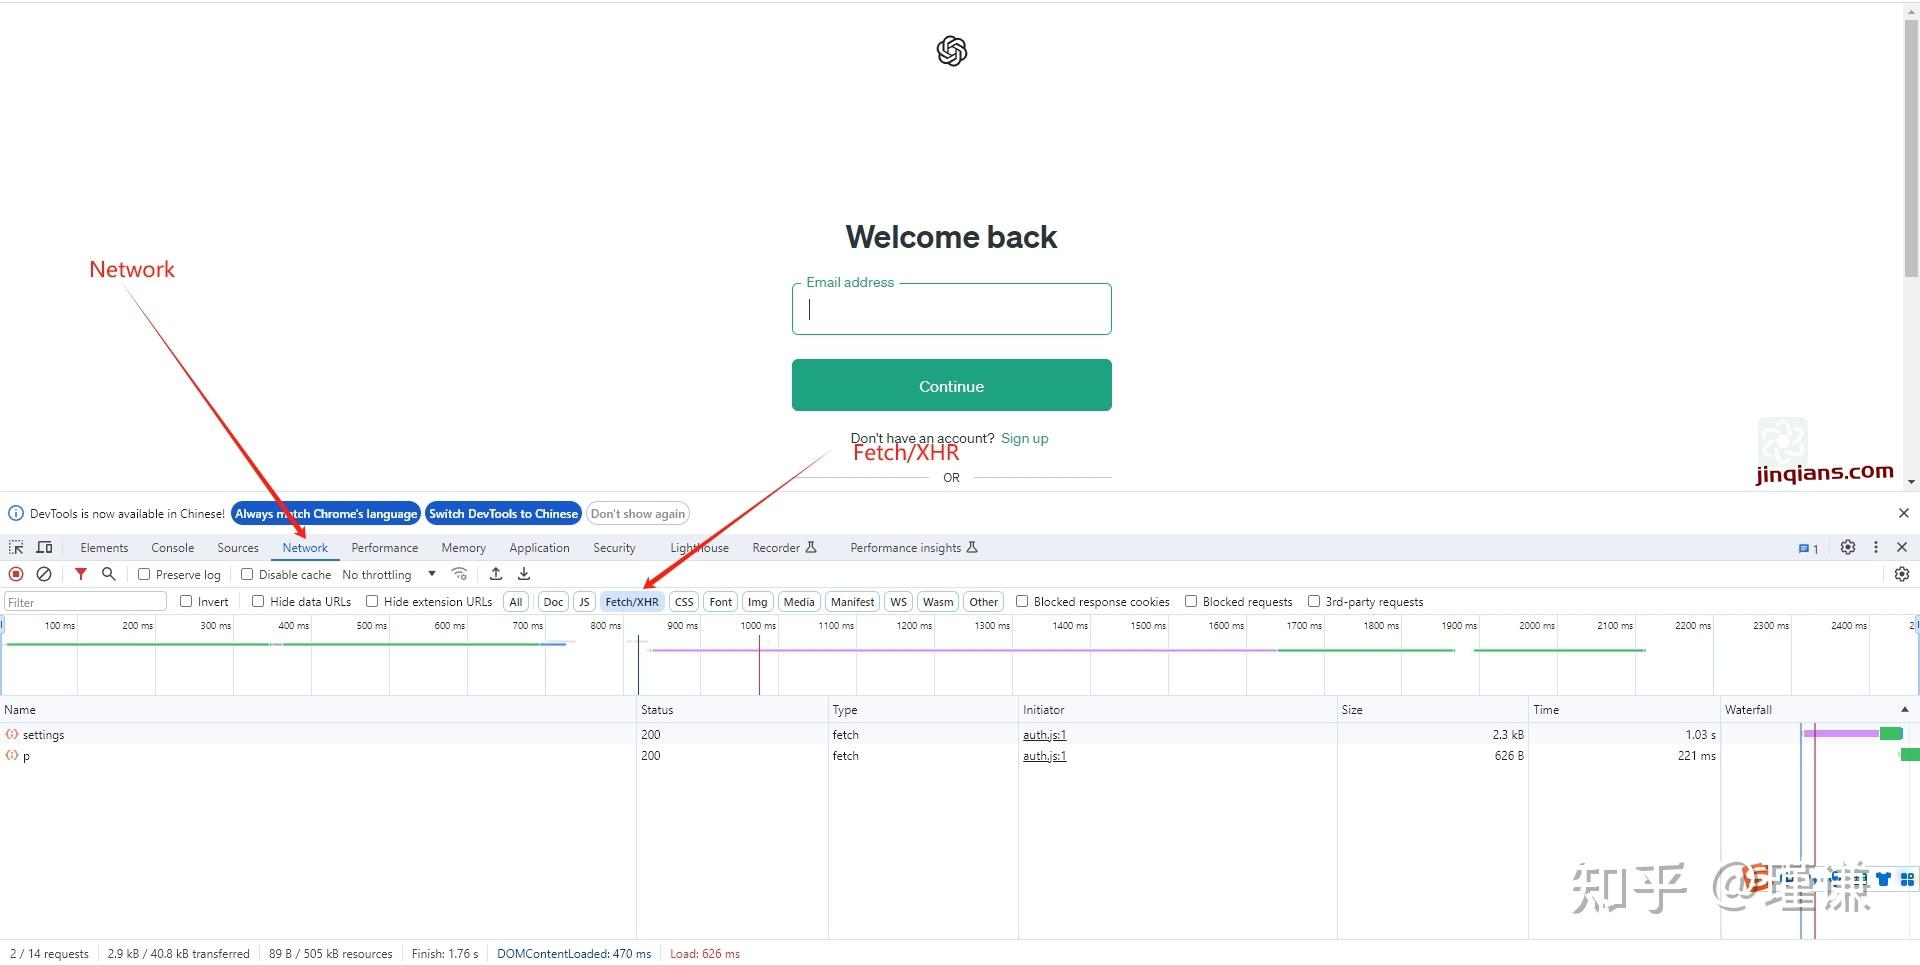Stop recording the network log
The image size is (1920, 965).
pos(15,574)
